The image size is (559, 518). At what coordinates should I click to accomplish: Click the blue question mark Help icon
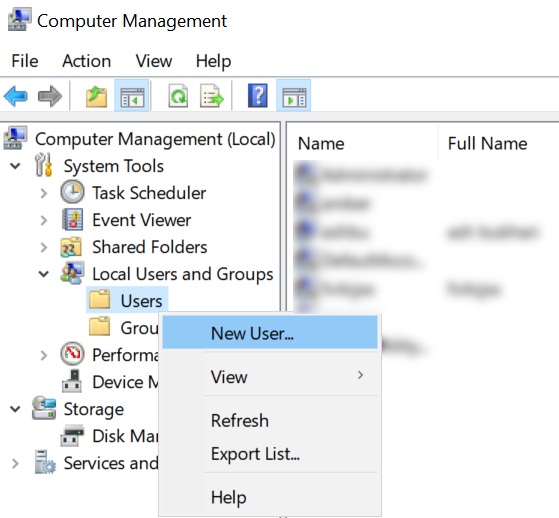(258, 96)
